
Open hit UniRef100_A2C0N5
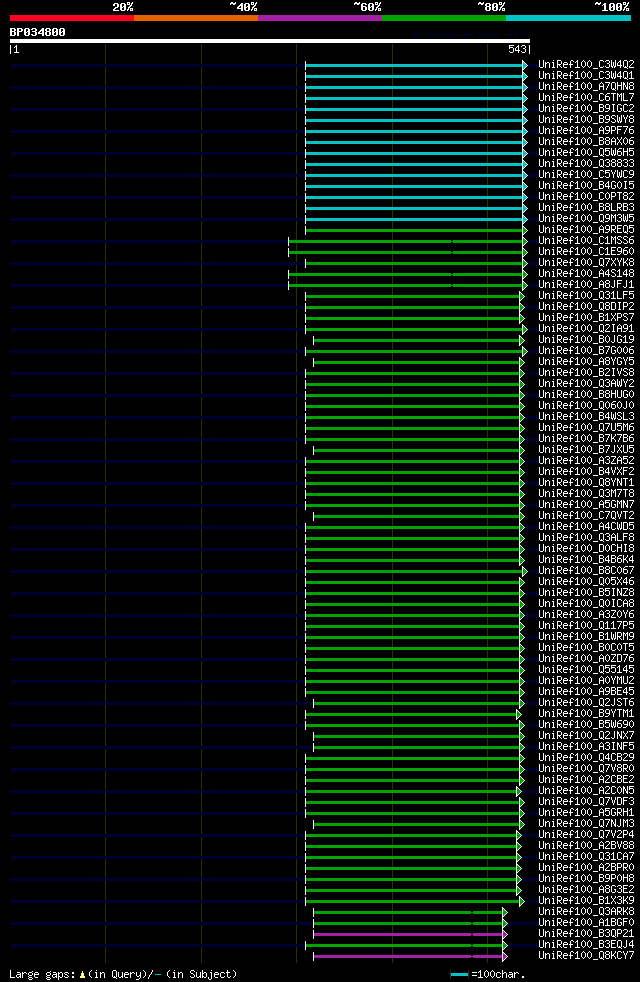(586, 791)
